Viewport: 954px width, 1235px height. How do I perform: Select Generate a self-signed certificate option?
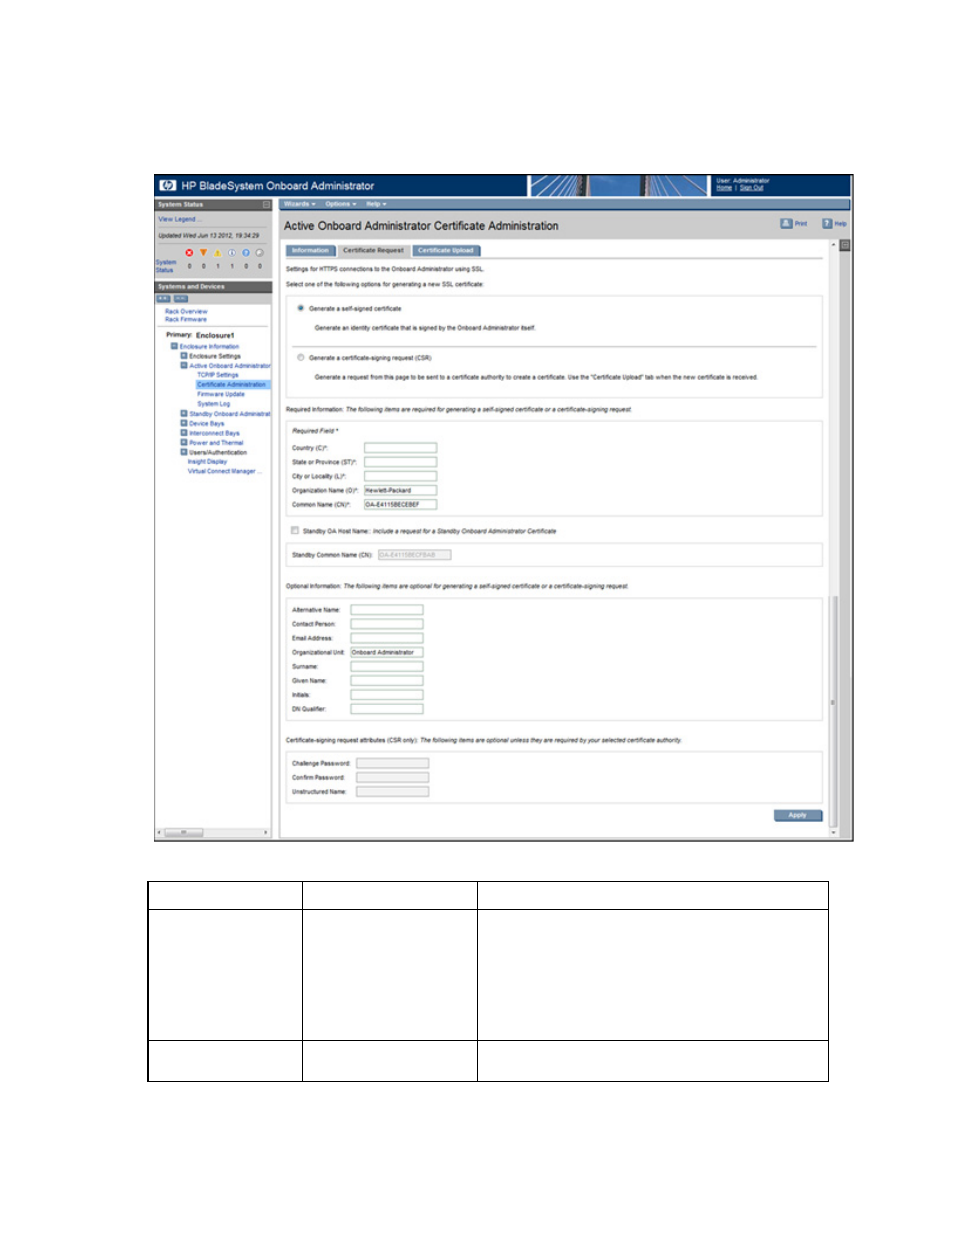(301, 308)
